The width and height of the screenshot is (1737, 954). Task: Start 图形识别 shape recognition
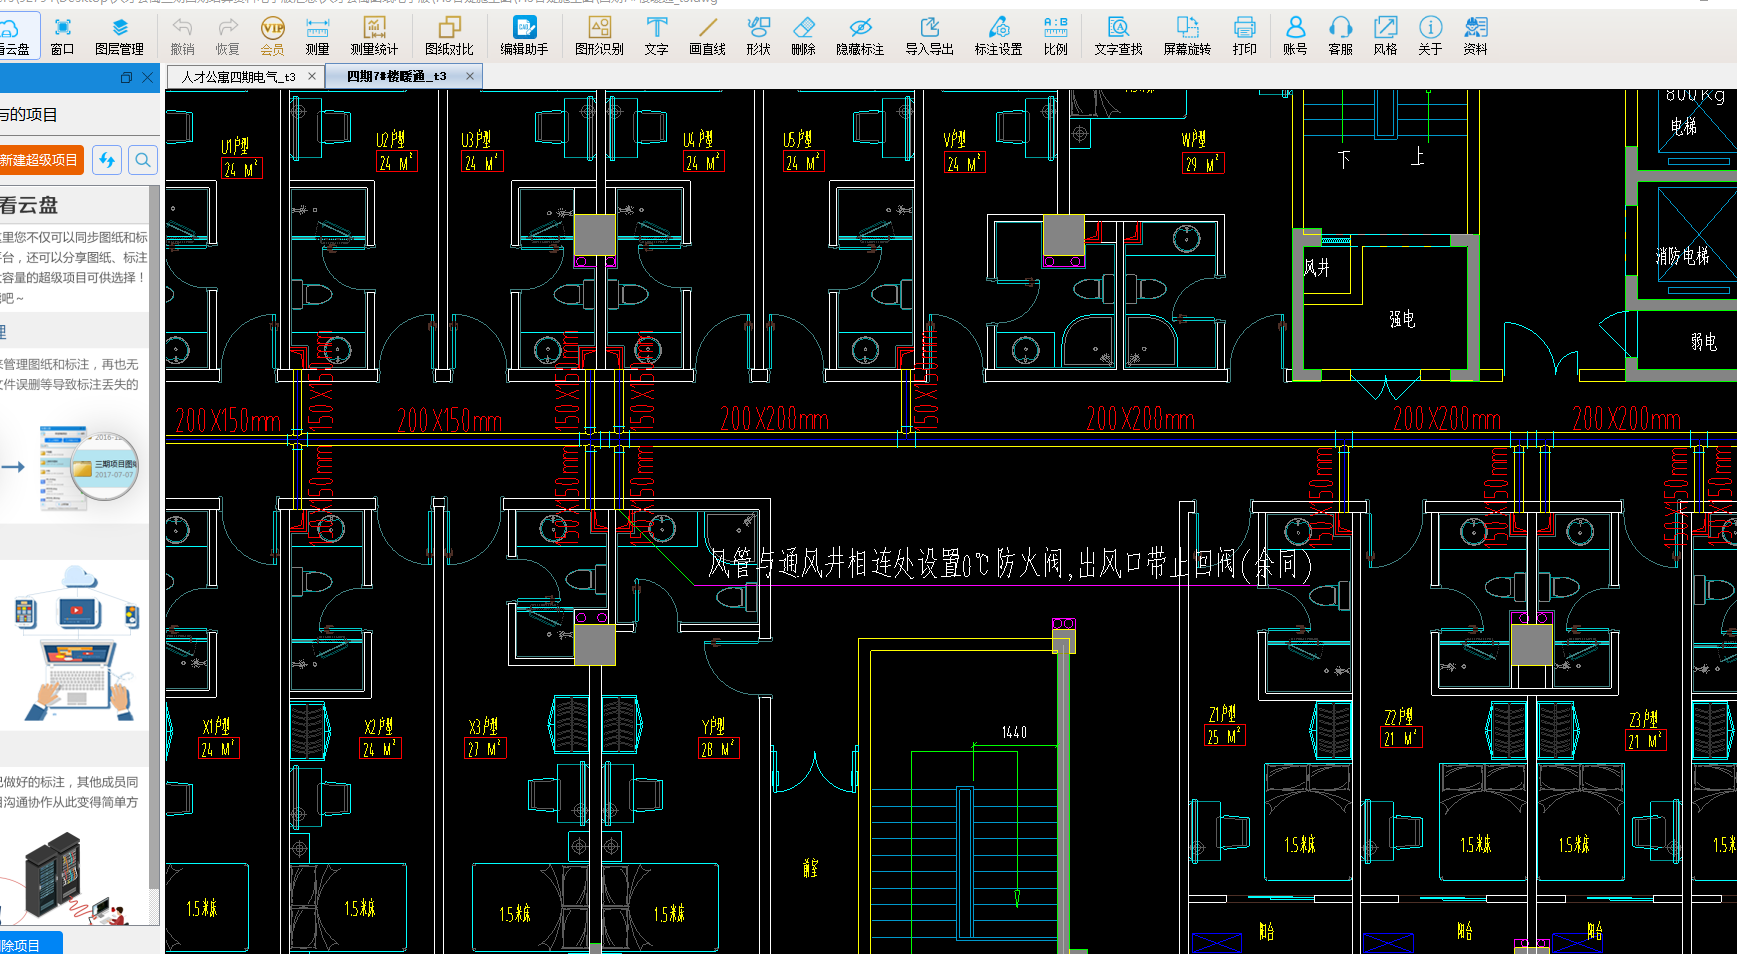tap(599, 35)
